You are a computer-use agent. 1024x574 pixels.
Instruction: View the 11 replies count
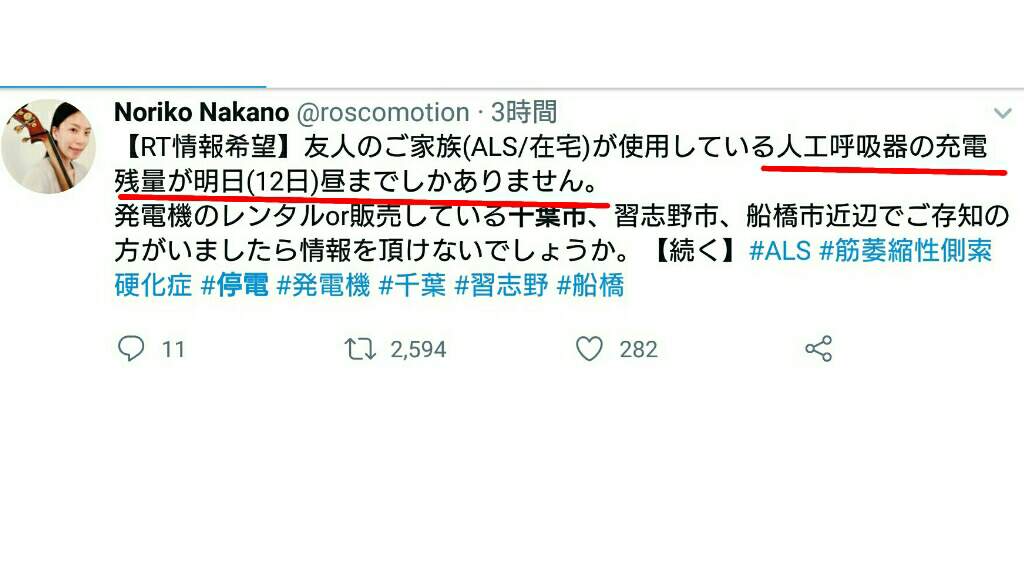coord(173,349)
